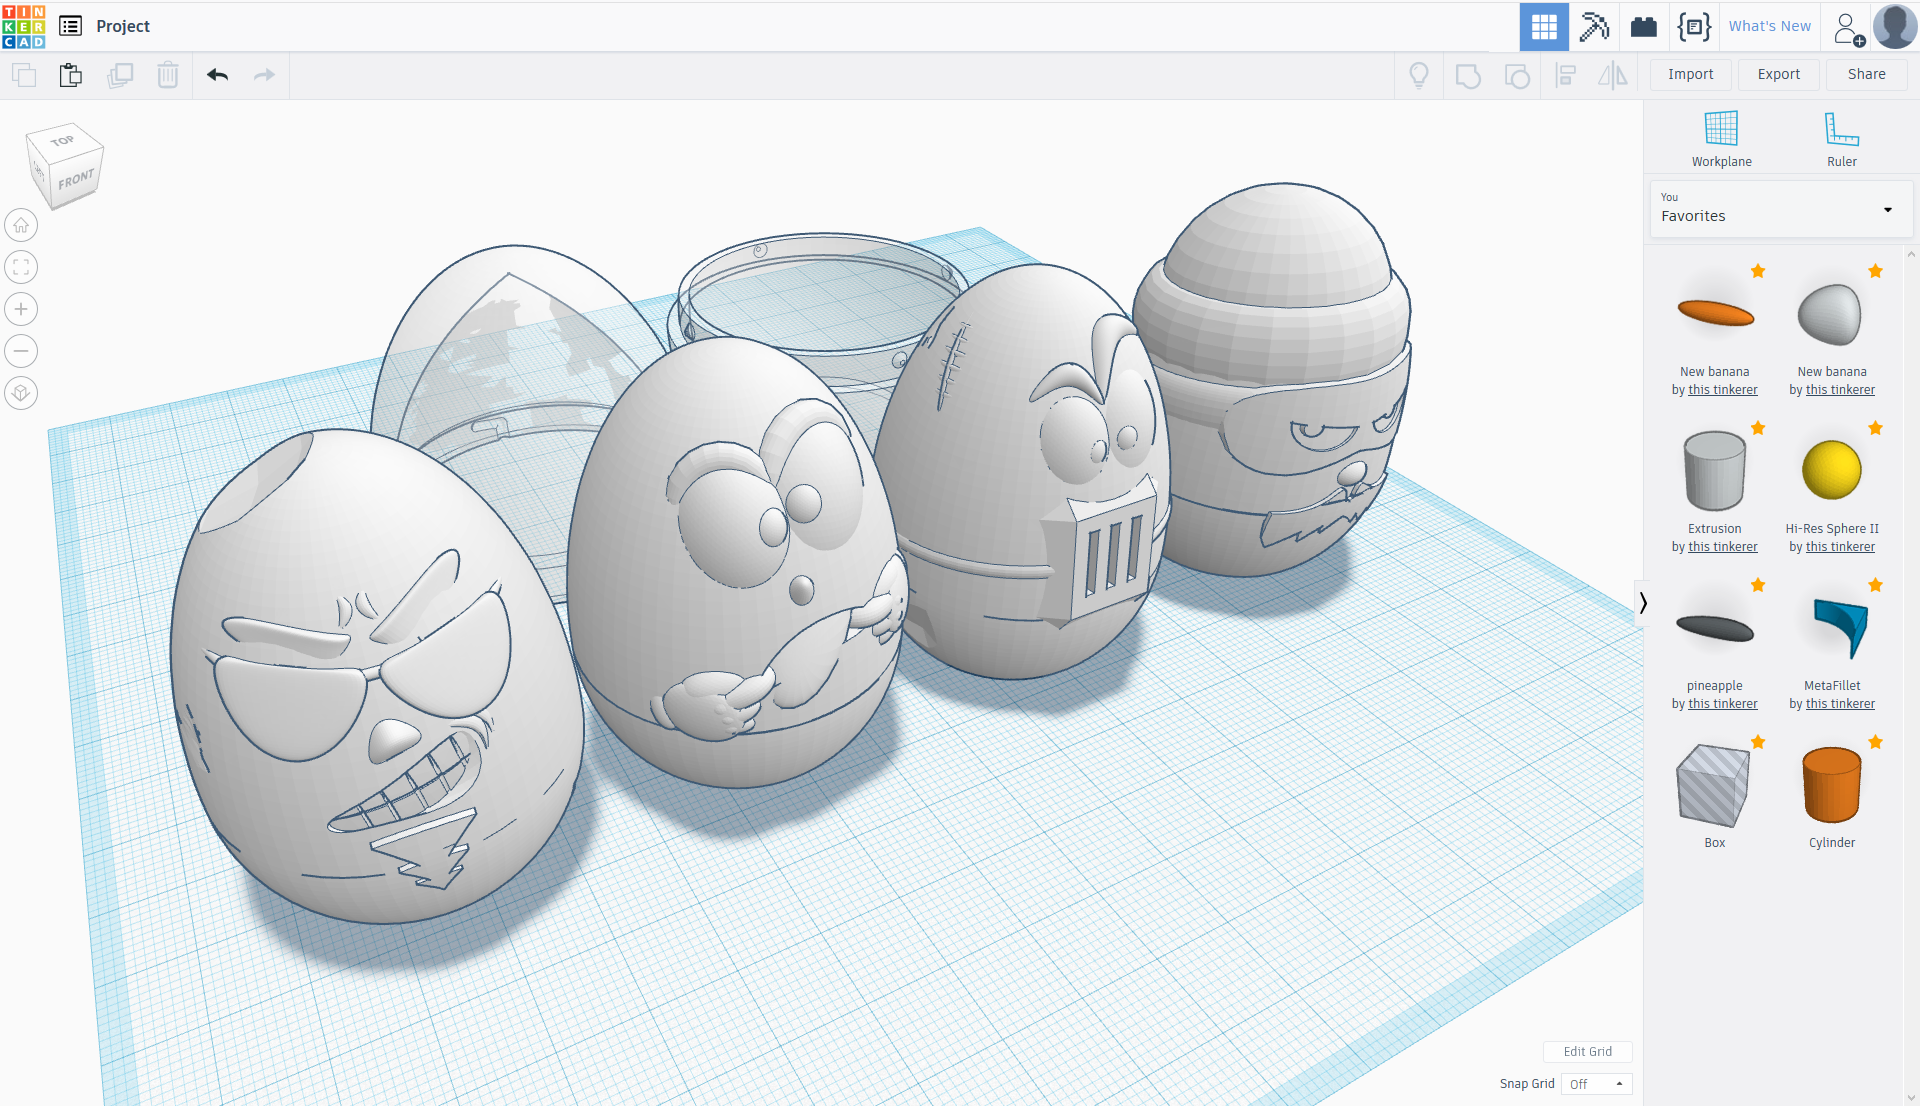This screenshot has width=1920, height=1106.
Task: Click the Copy icon in toolbar
Action: pyautogui.click(x=24, y=75)
